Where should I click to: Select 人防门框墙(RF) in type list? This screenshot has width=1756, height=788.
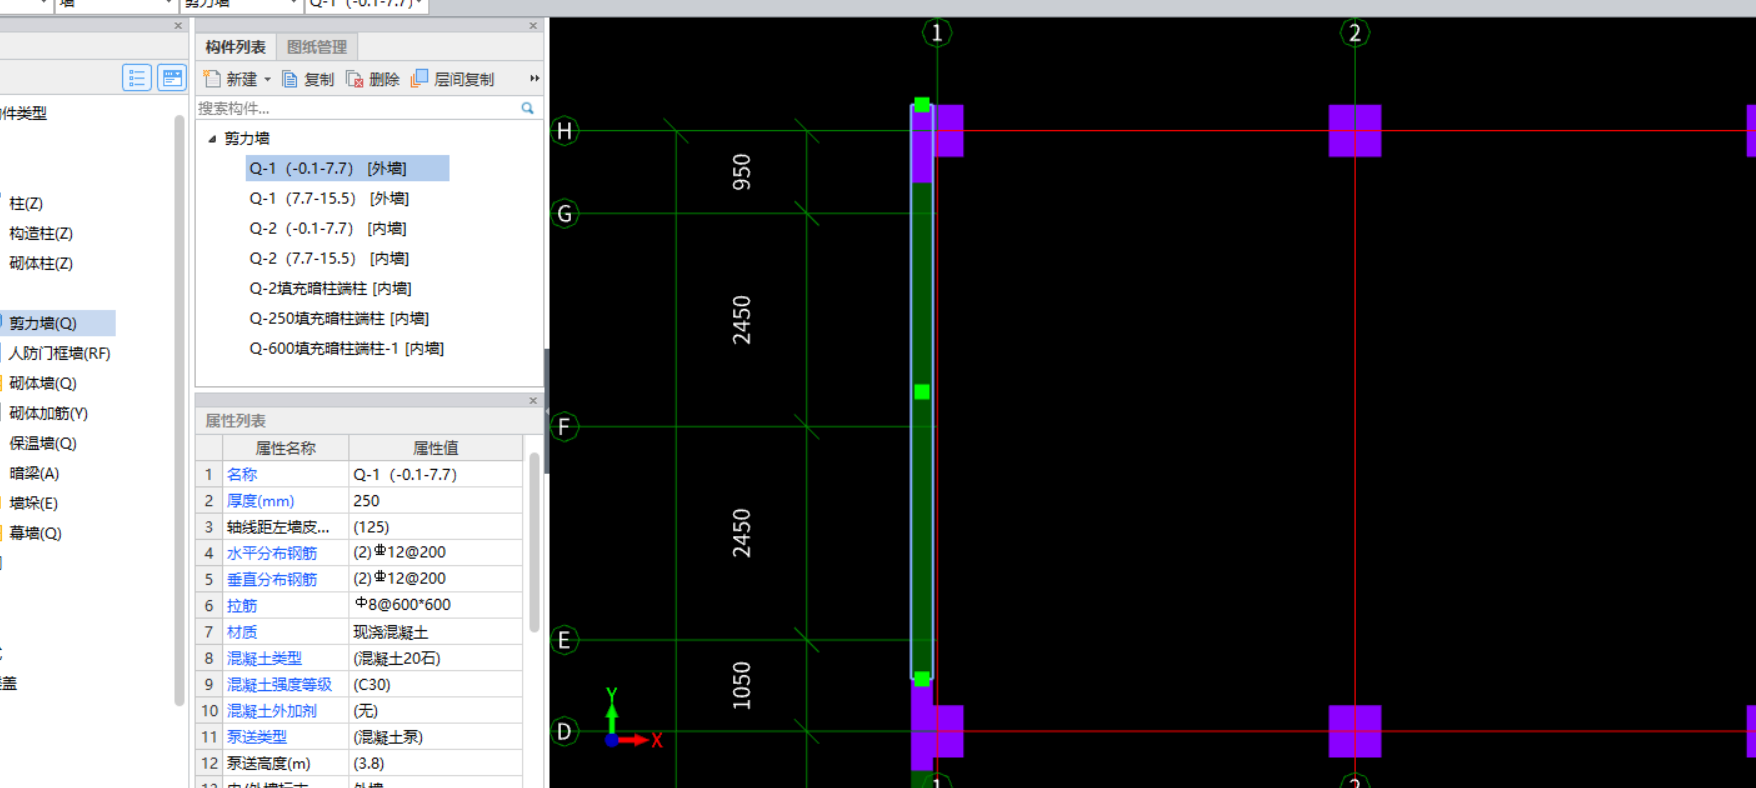pos(60,353)
